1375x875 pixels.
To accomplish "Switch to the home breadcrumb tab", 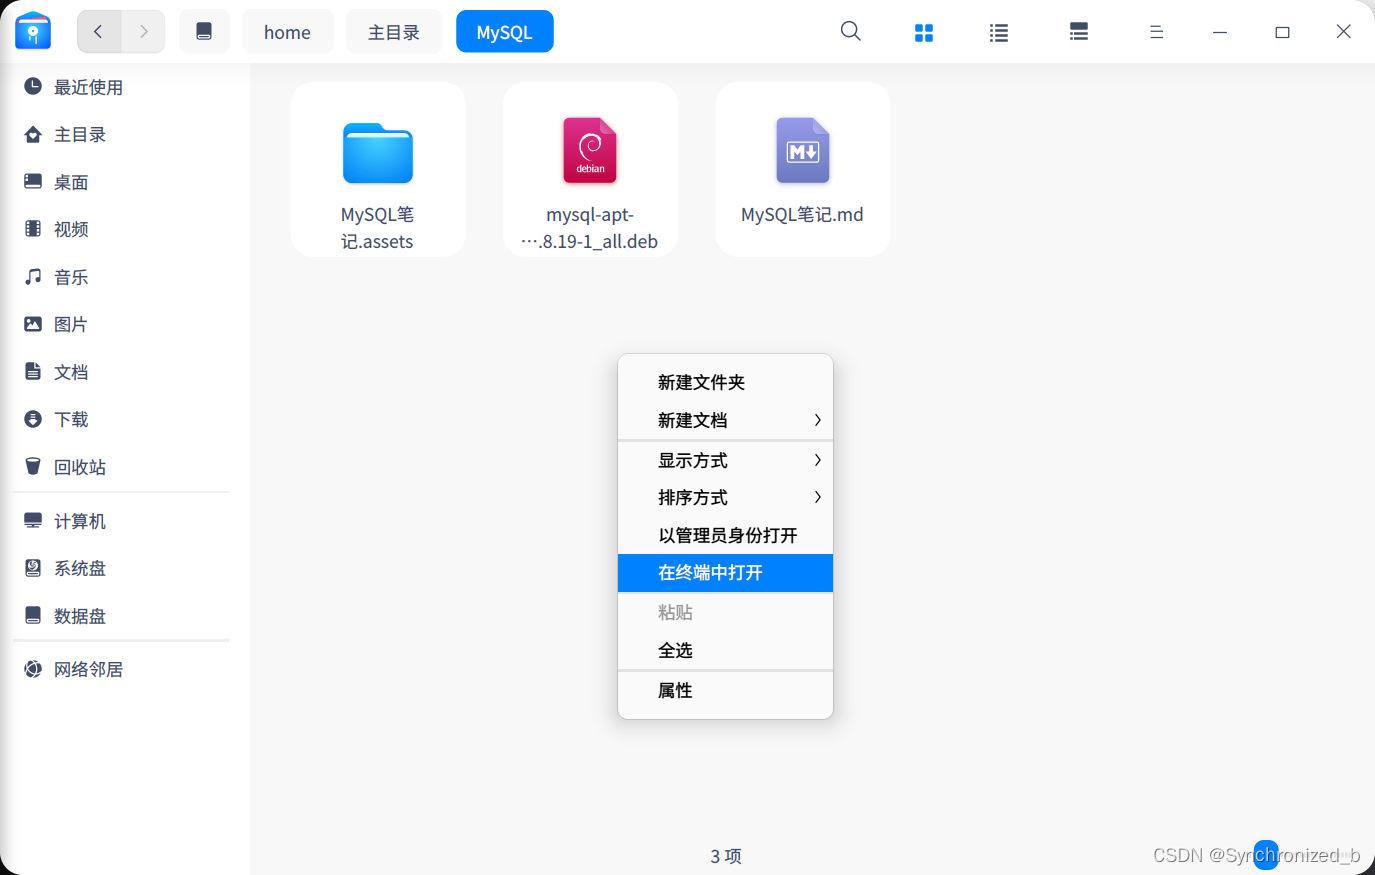I will [287, 31].
